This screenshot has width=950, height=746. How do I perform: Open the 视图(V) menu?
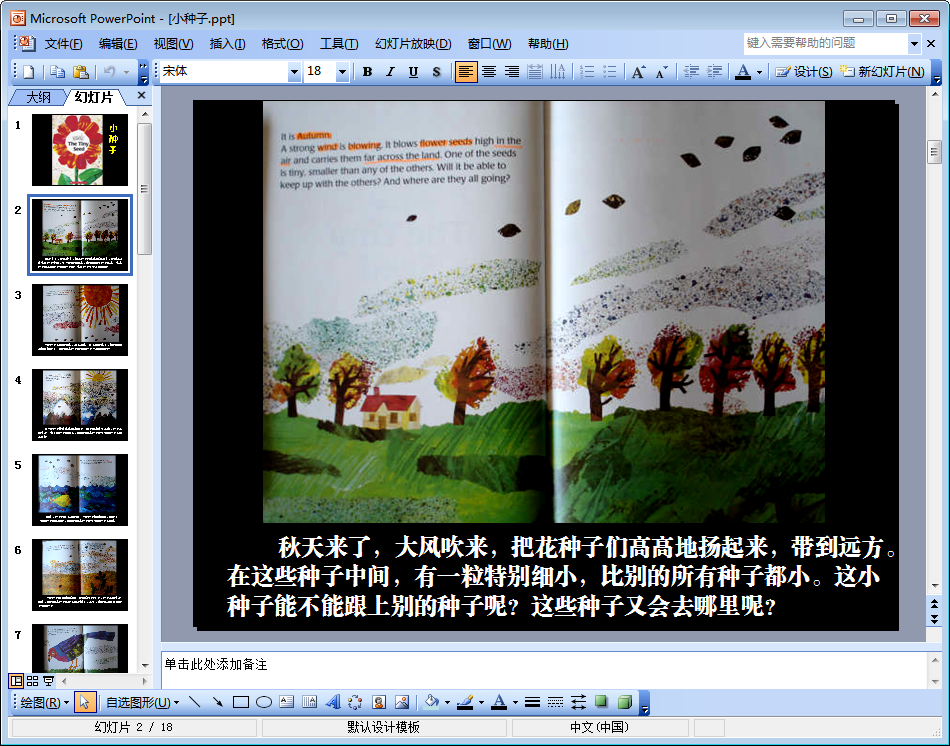(x=173, y=44)
